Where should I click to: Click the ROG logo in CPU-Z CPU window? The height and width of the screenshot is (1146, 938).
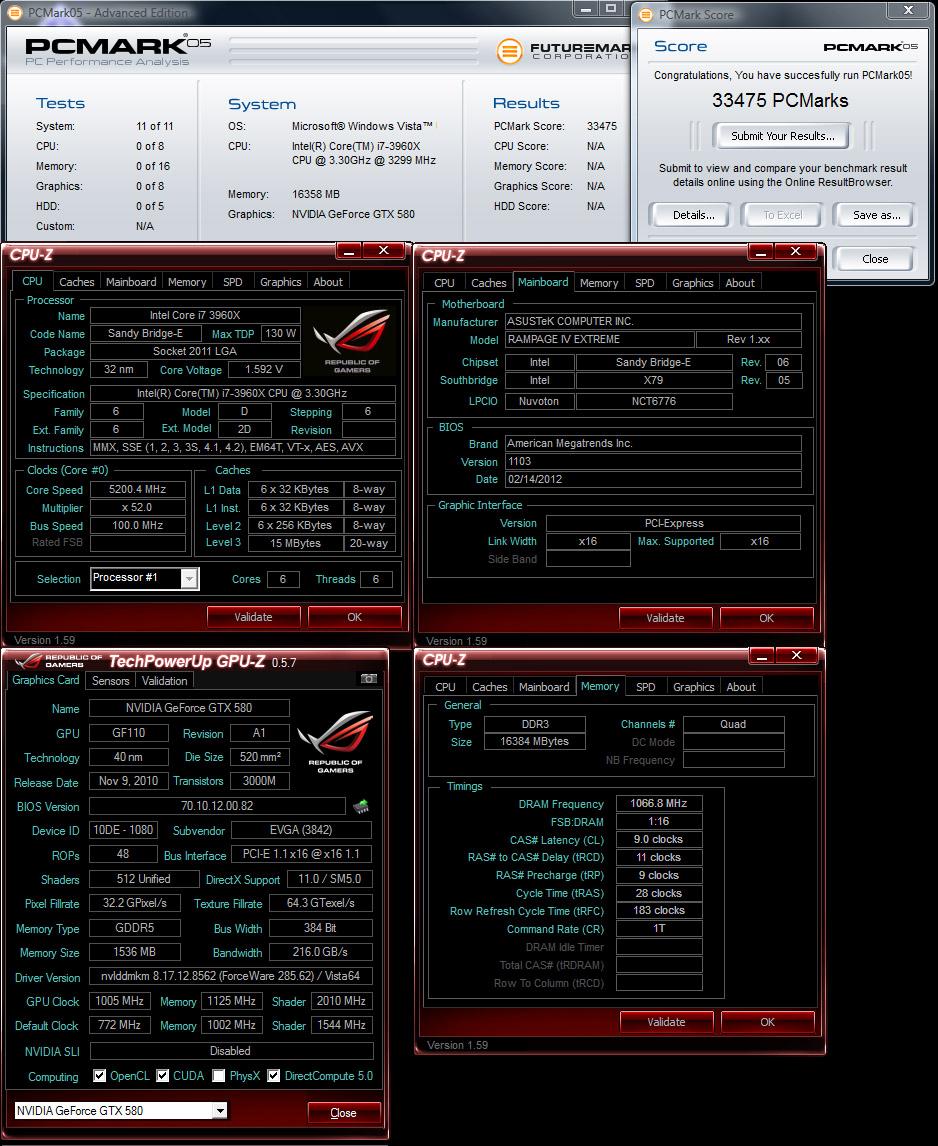[352, 341]
